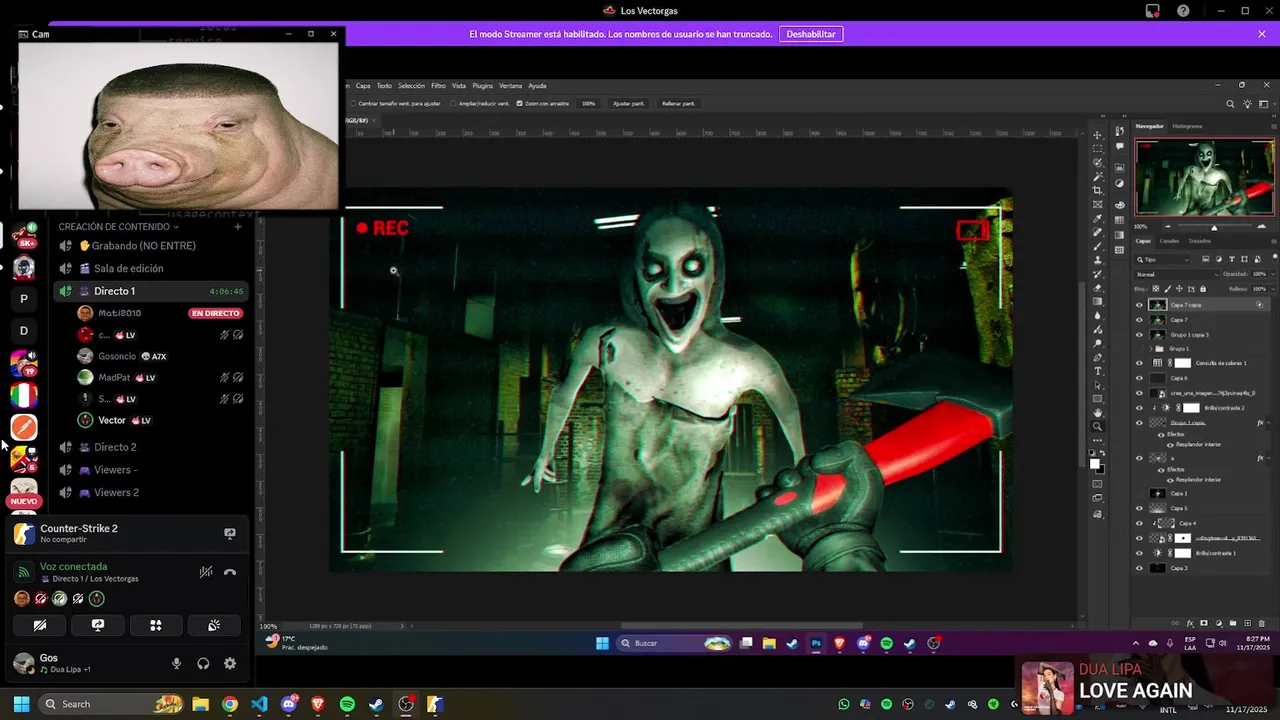Stream Counter-Strike 2 icon
This screenshot has width=1280, height=720.
(230, 534)
